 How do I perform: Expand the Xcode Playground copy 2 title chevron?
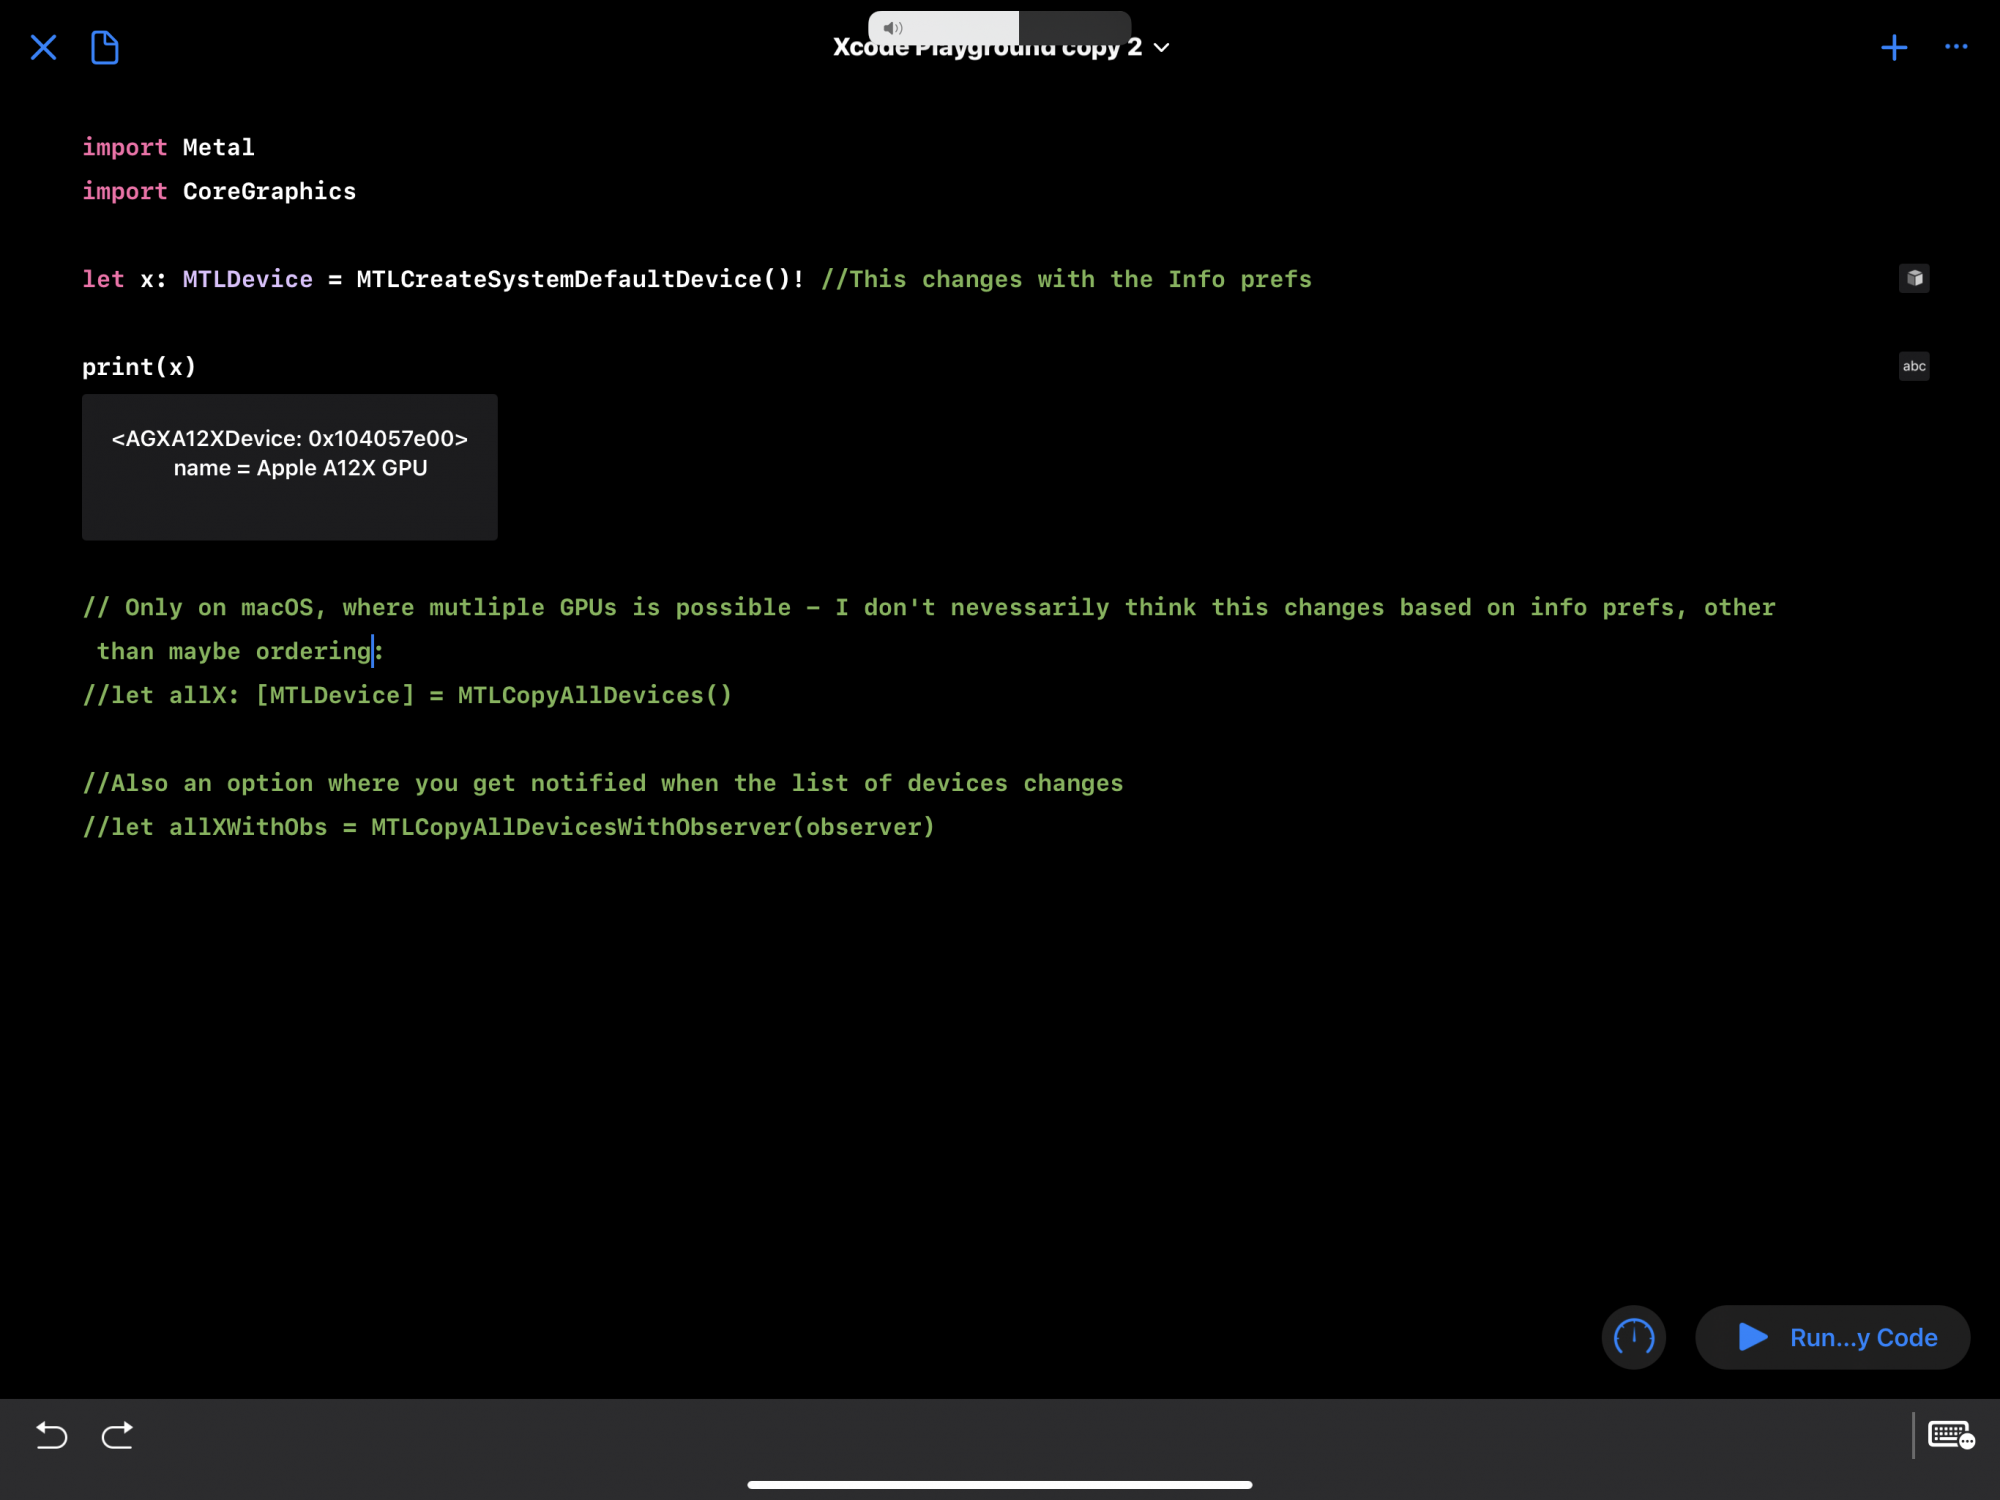[1161, 48]
